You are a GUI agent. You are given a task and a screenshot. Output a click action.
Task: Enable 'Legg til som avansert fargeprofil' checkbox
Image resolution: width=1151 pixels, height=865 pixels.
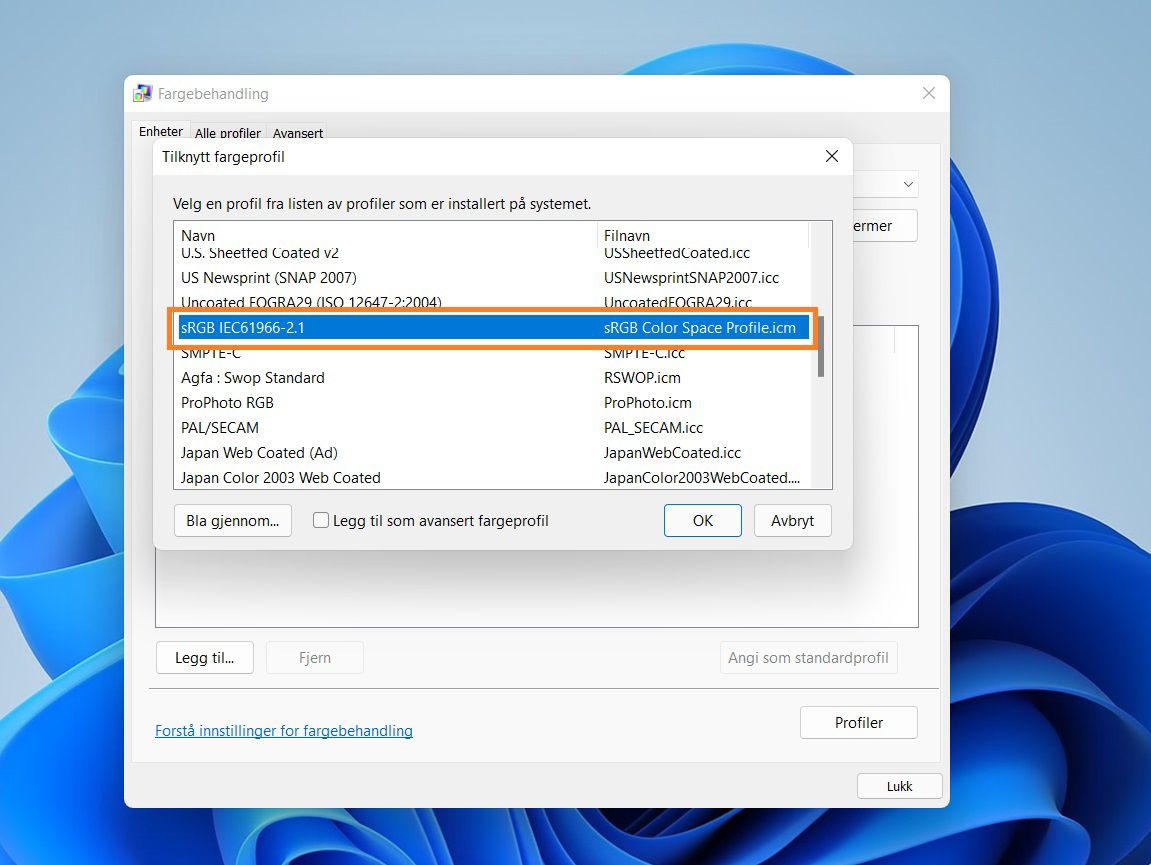321,520
